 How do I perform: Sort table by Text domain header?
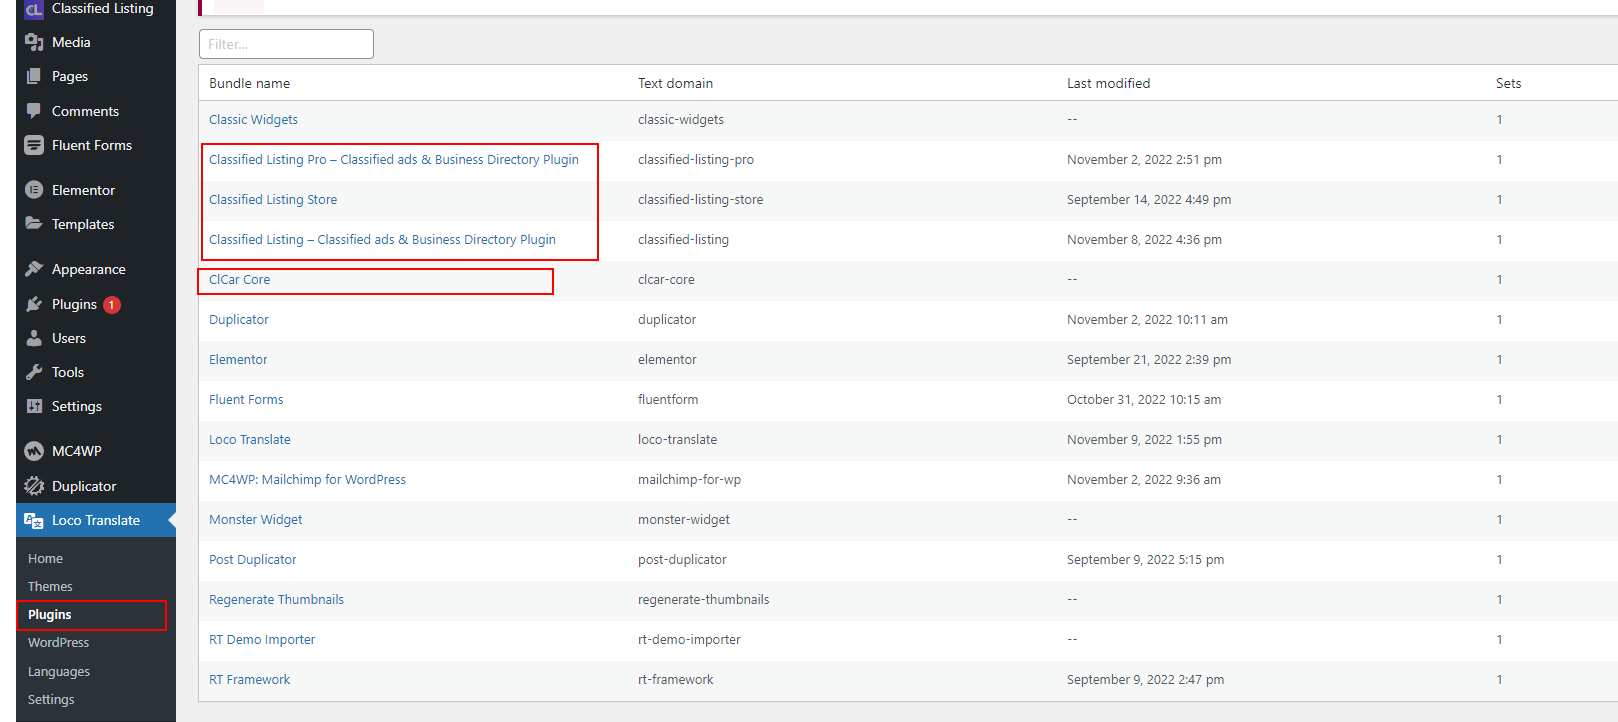tap(675, 84)
